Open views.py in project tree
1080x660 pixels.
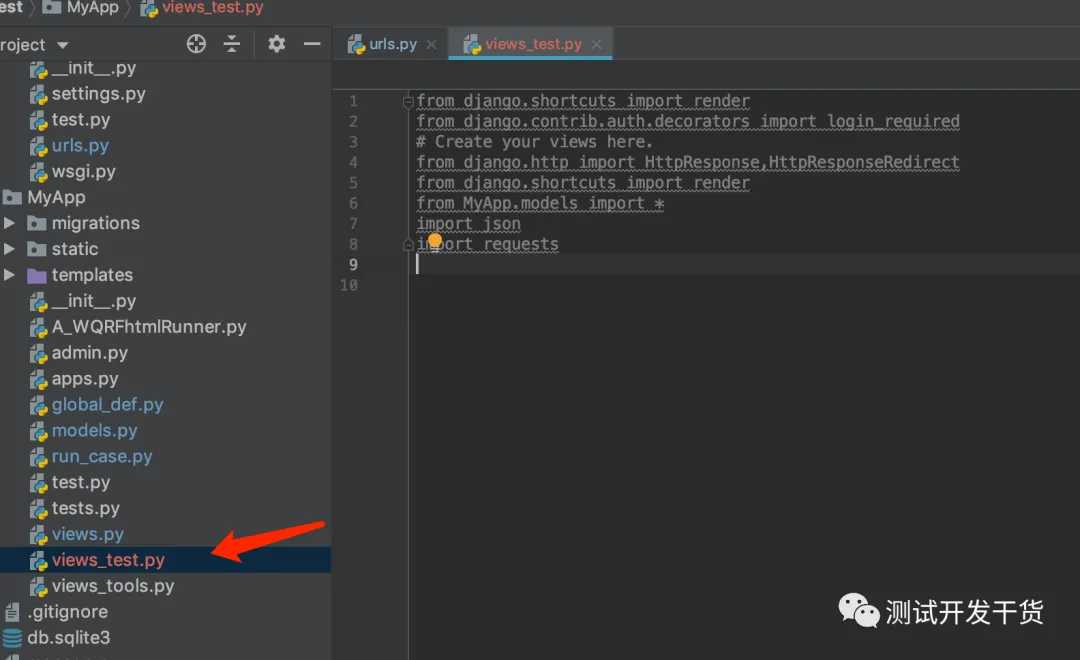(87, 534)
